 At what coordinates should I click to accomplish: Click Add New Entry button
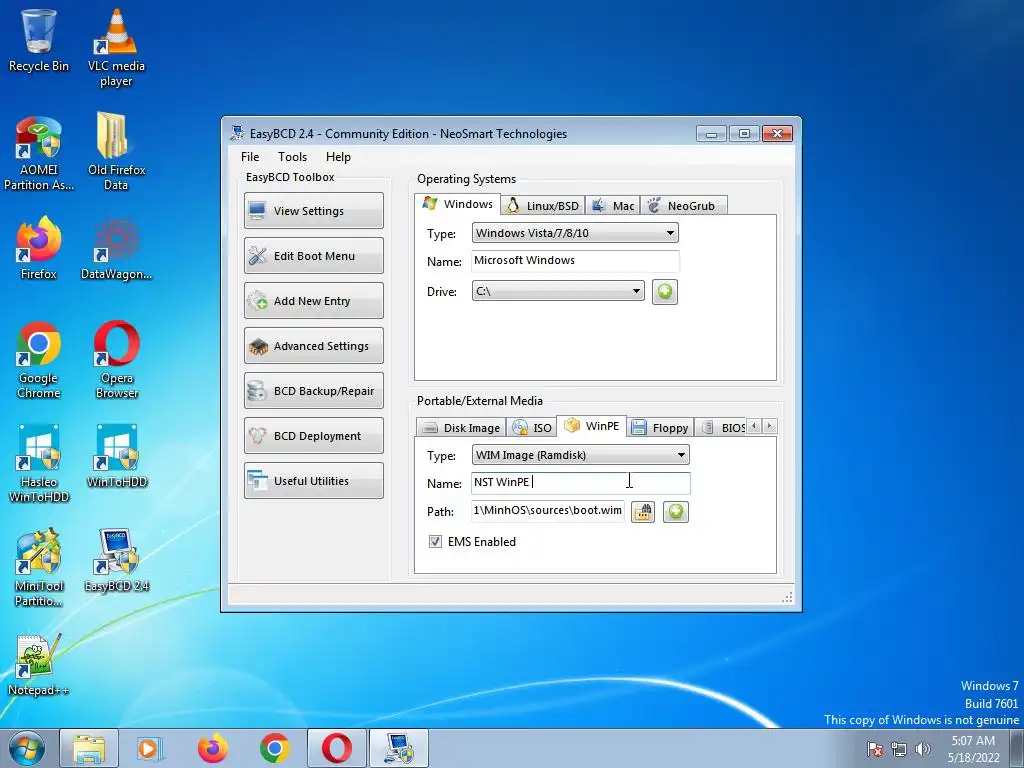[x=313, y=301]
